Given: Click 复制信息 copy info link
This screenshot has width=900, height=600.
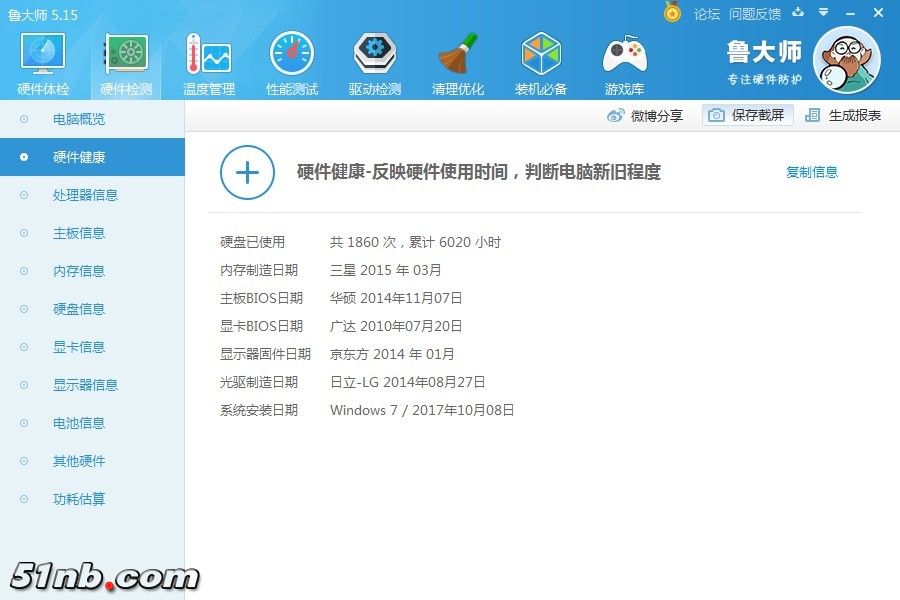Looking at the screenshot, I should coord(812,172).
